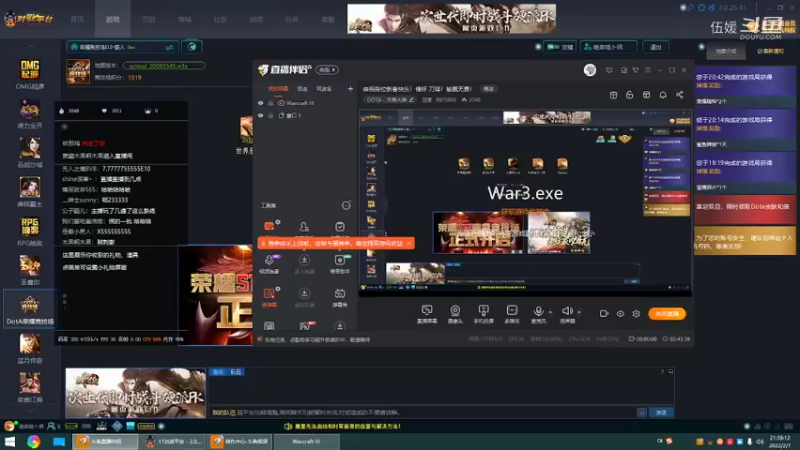The height and width of the screenshot is (450, 800).
Task: Select the 虎力全开 game icon in the sidebar
Action: tap(30, 113)
